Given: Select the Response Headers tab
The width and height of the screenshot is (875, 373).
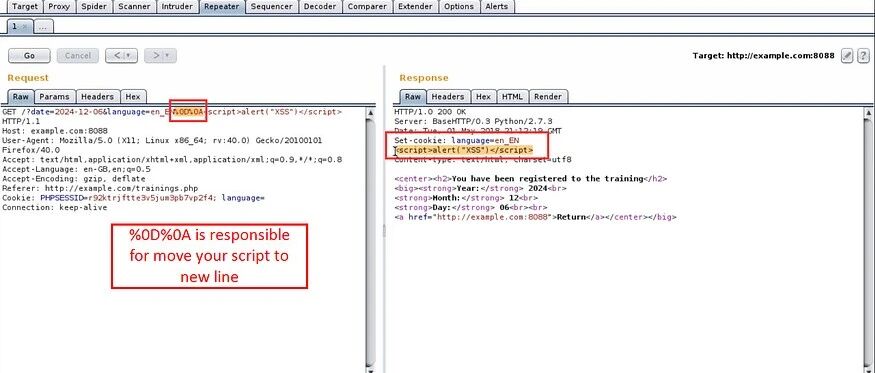Looking at the screenshot, I should click(x=448, y=97).
